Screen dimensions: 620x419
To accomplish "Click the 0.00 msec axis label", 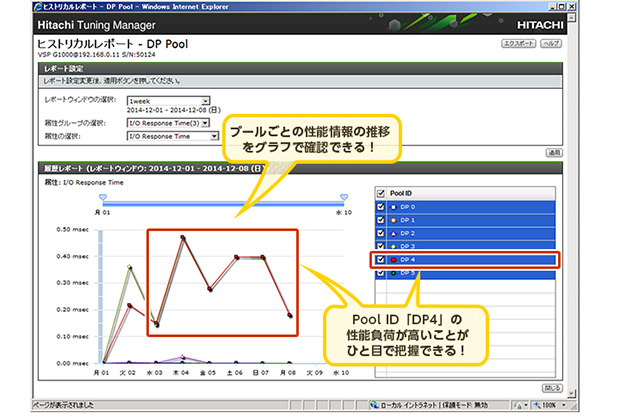I will click(72, 363).
